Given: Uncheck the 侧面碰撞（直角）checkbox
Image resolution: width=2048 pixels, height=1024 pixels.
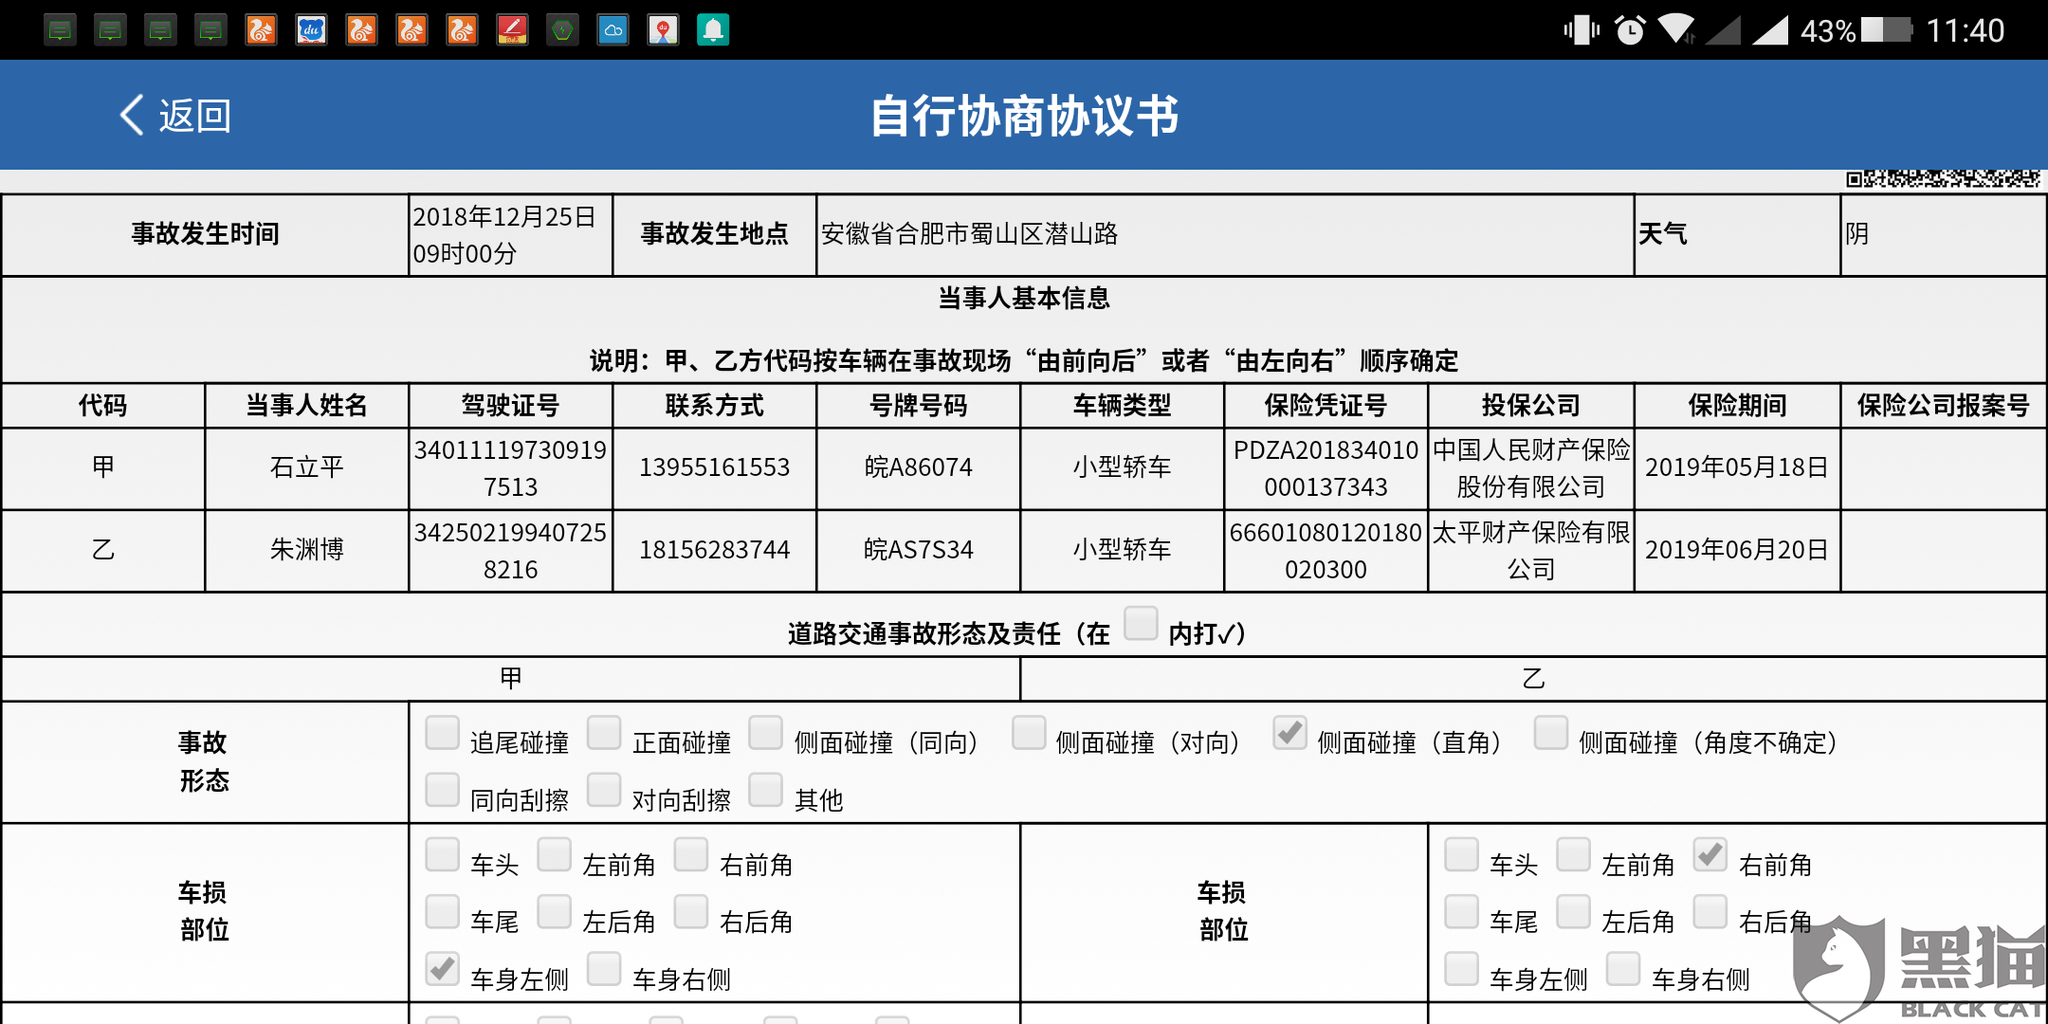Looking at the screenshot, I should [x=1290, y=733].
